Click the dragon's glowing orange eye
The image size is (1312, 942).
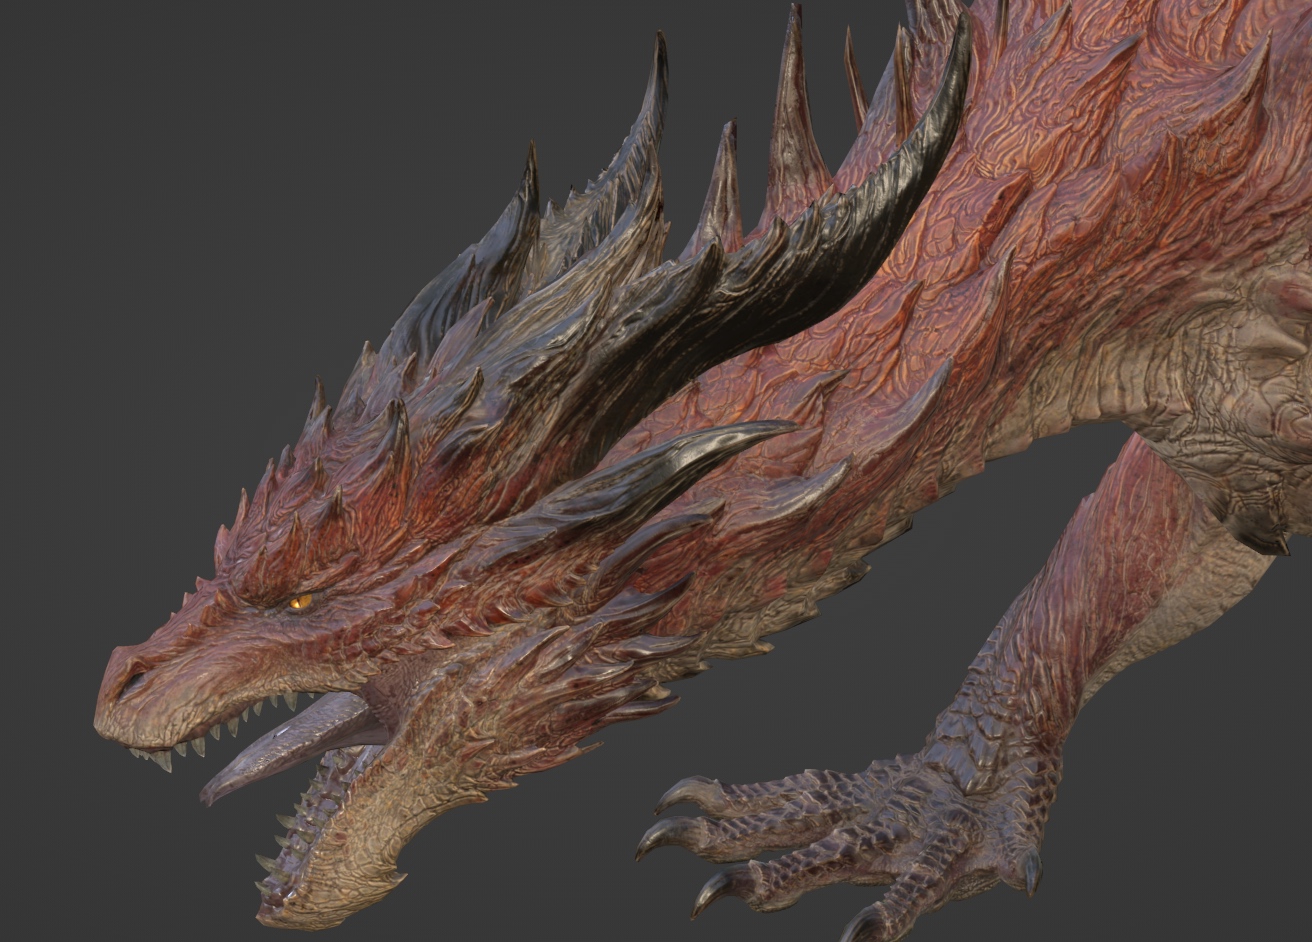point(299,602)
